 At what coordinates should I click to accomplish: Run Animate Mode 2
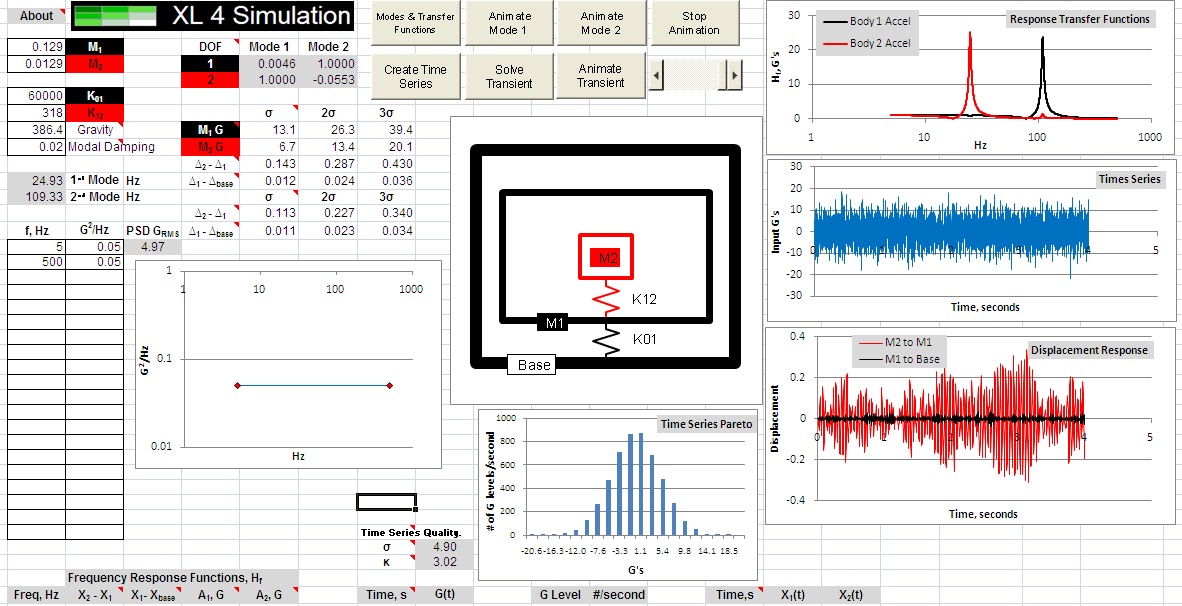pyautogui.click(x=601, y=22)
